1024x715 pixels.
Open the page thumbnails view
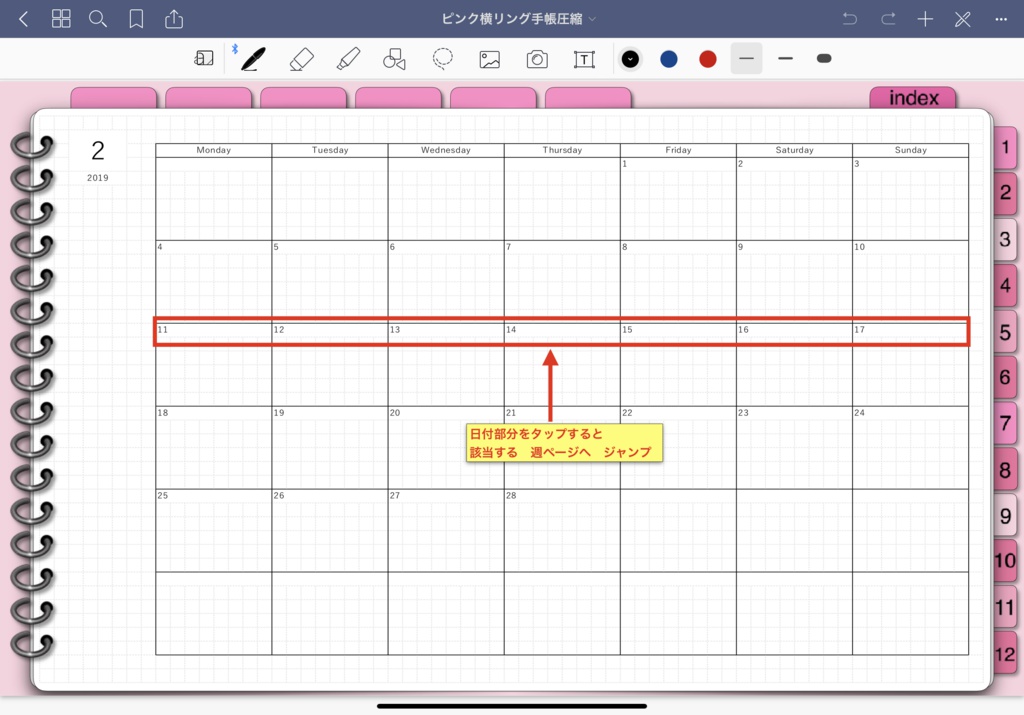(x=61, y=17)
